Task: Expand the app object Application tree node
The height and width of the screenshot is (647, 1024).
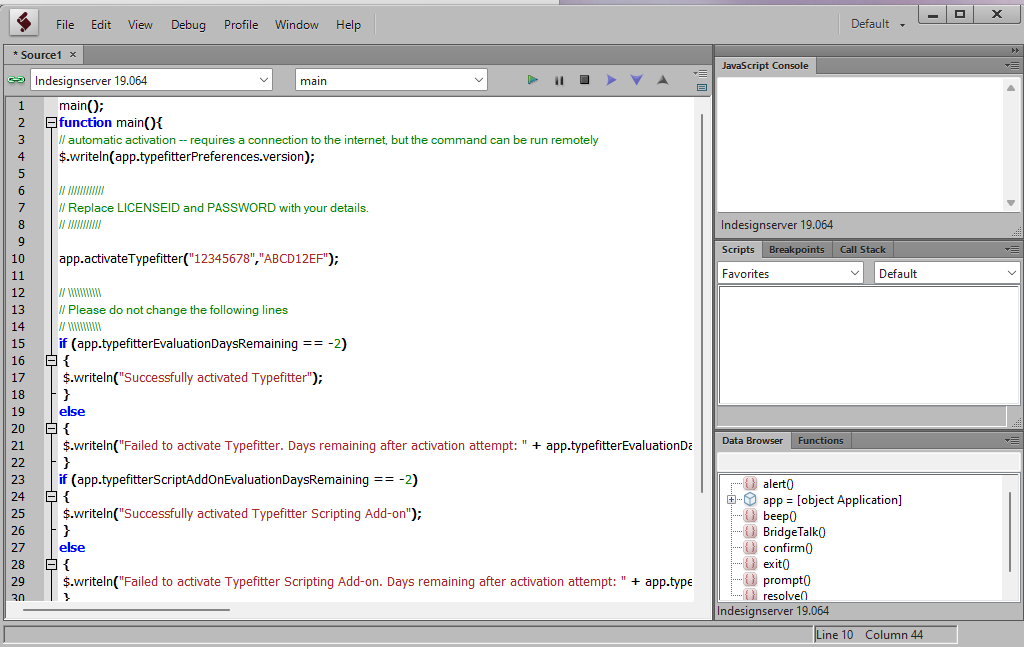Action: 731,500
